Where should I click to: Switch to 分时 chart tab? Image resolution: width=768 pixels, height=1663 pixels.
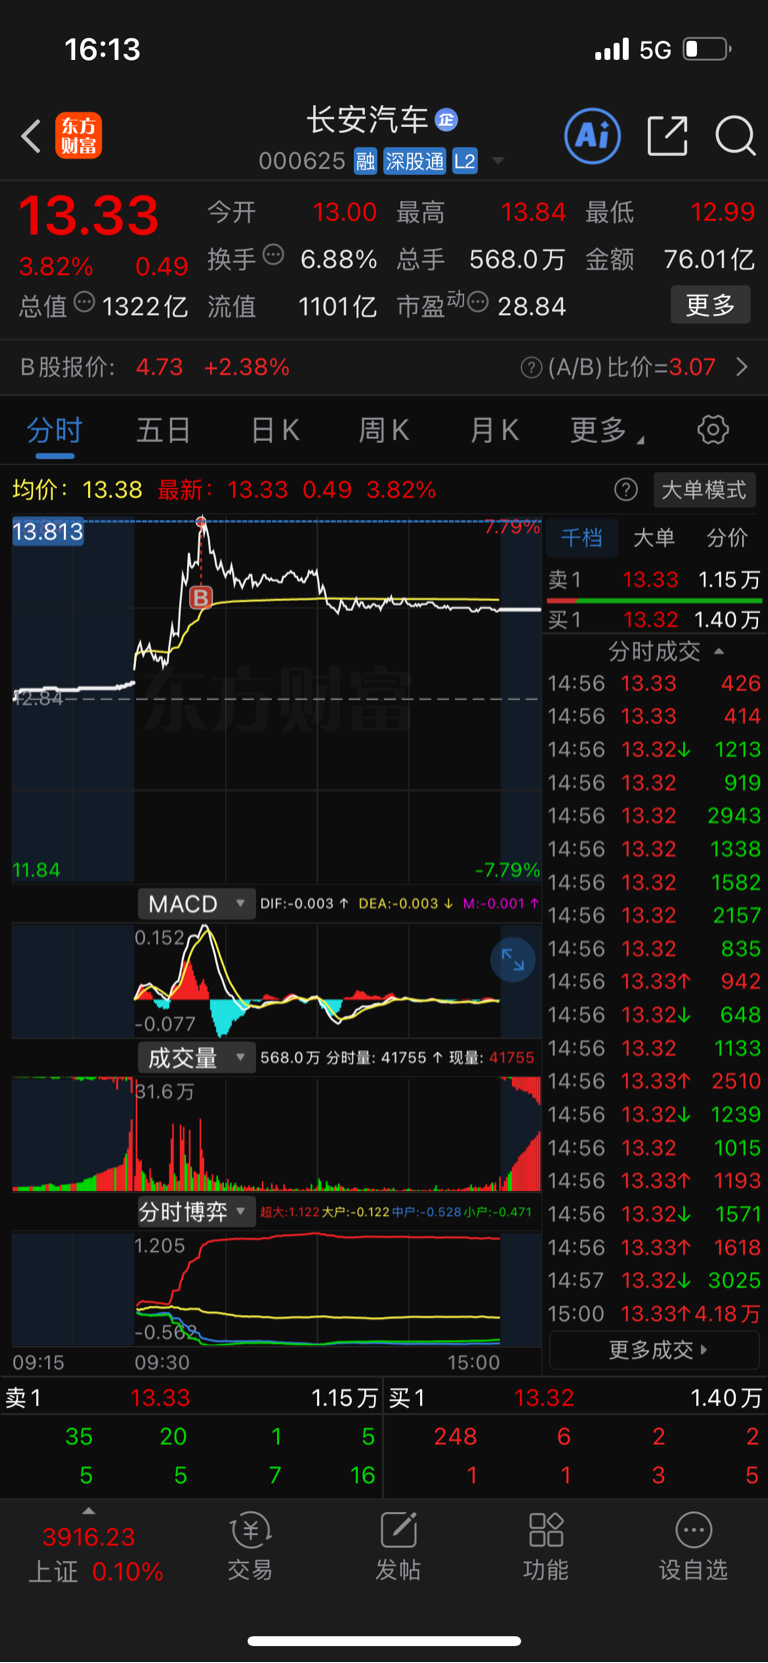[55, 431]
